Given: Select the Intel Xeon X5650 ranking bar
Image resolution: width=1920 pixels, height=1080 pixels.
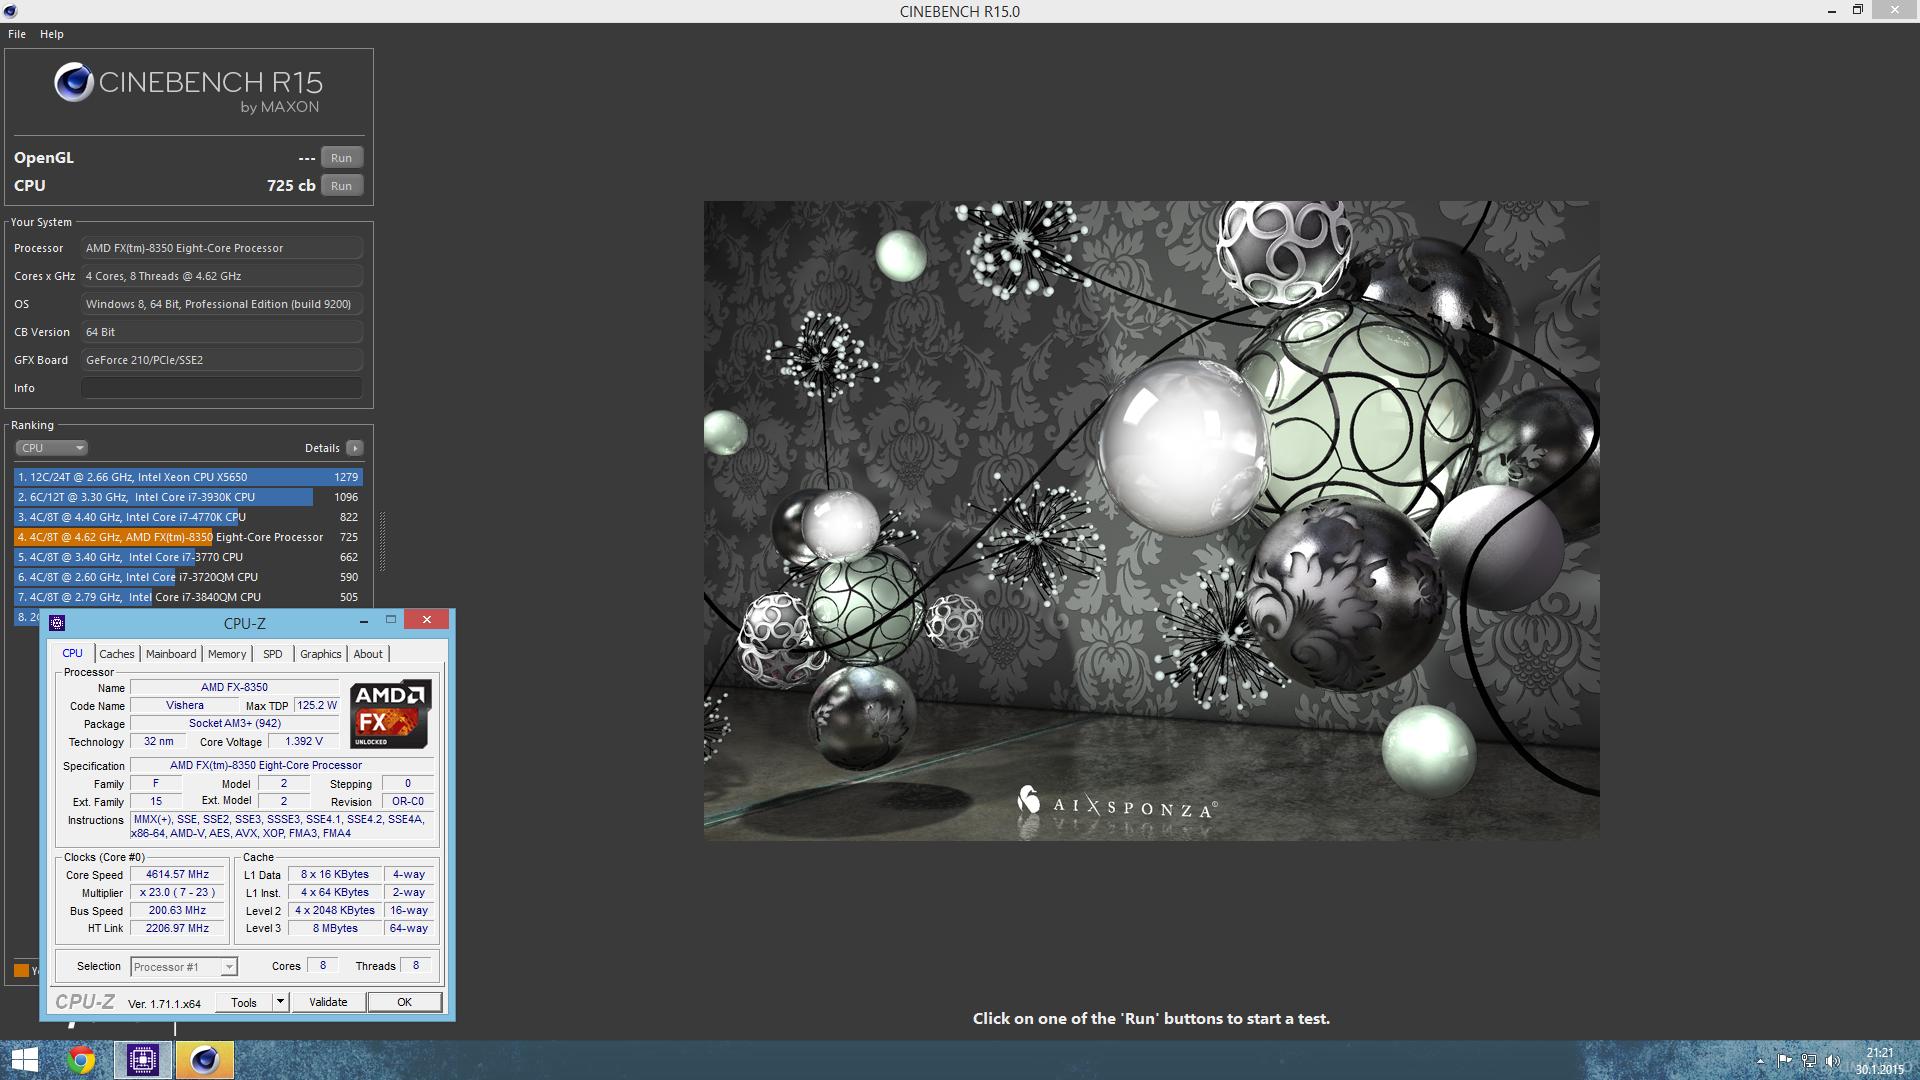Looking at the screenshot, I should pos(188,477).
